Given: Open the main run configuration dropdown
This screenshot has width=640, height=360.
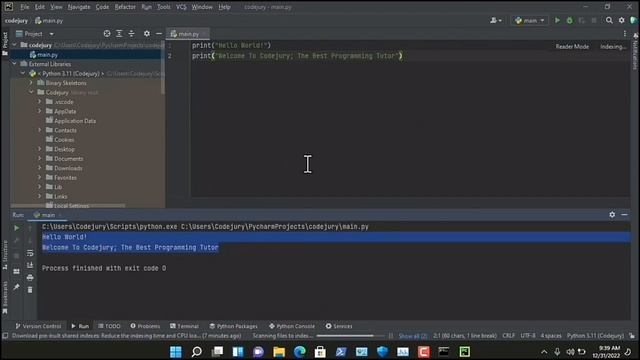Looking at the screenshot, I should 530,20.
